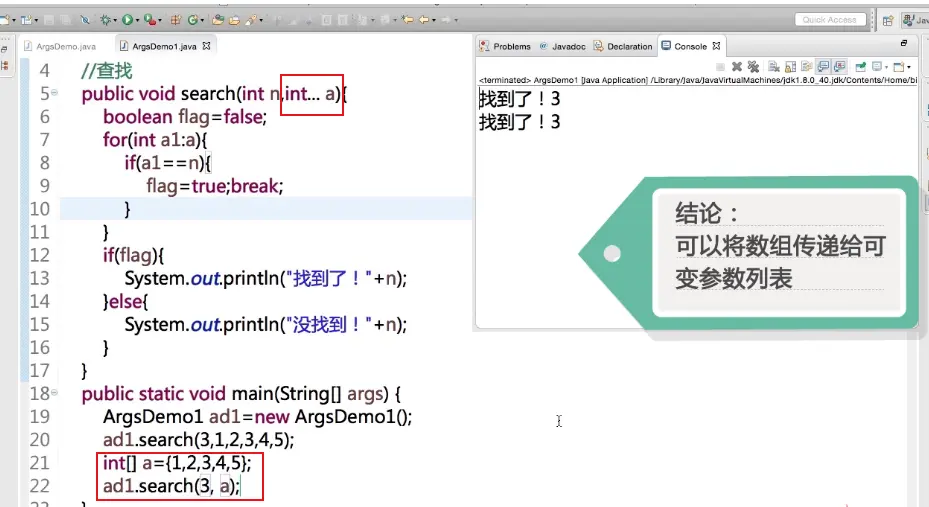Click the Quick Access search field
The image size is (929, 507).
829,20
